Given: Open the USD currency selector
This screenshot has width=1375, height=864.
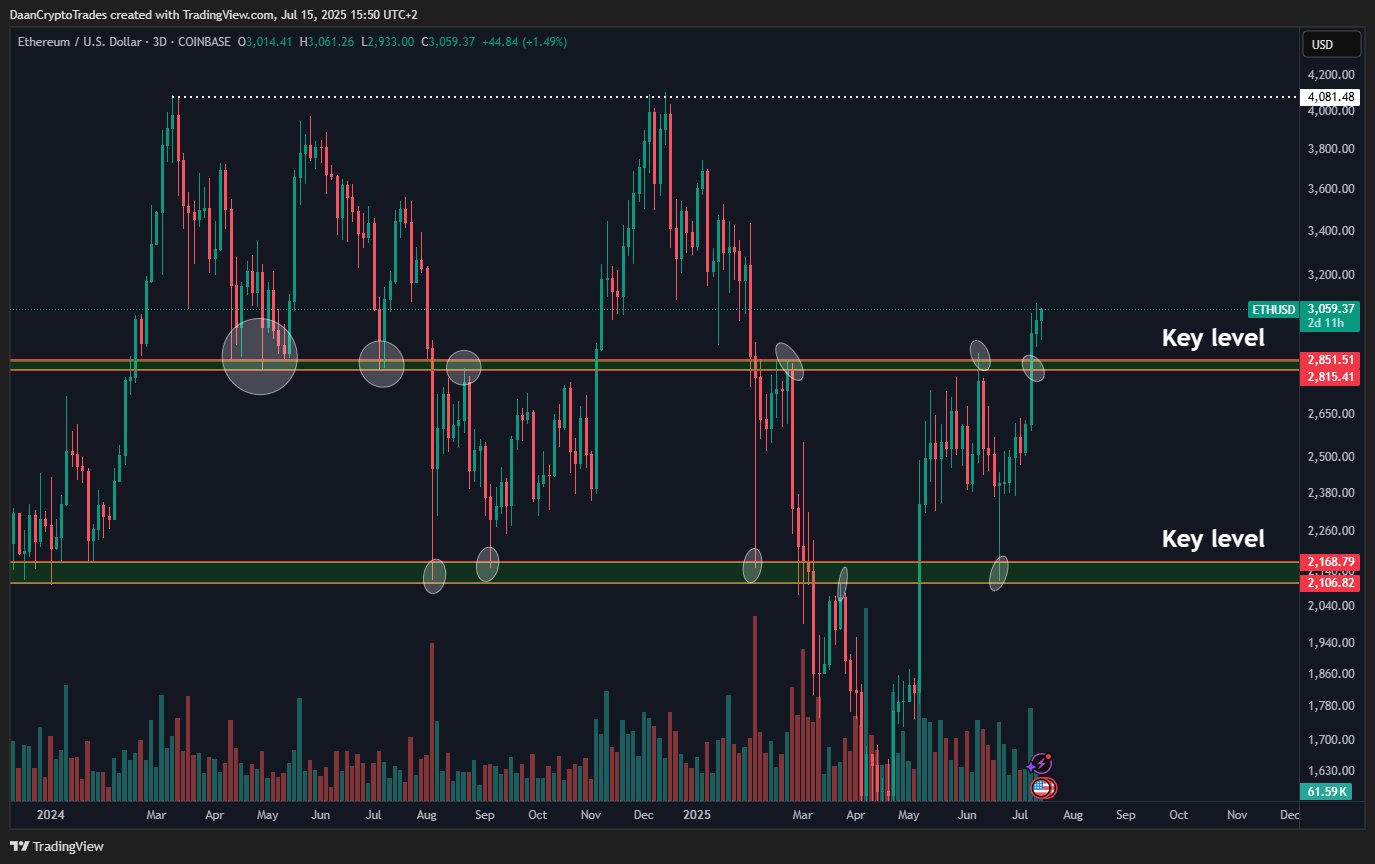Looking at the screenshot, I should [1331, 44].
